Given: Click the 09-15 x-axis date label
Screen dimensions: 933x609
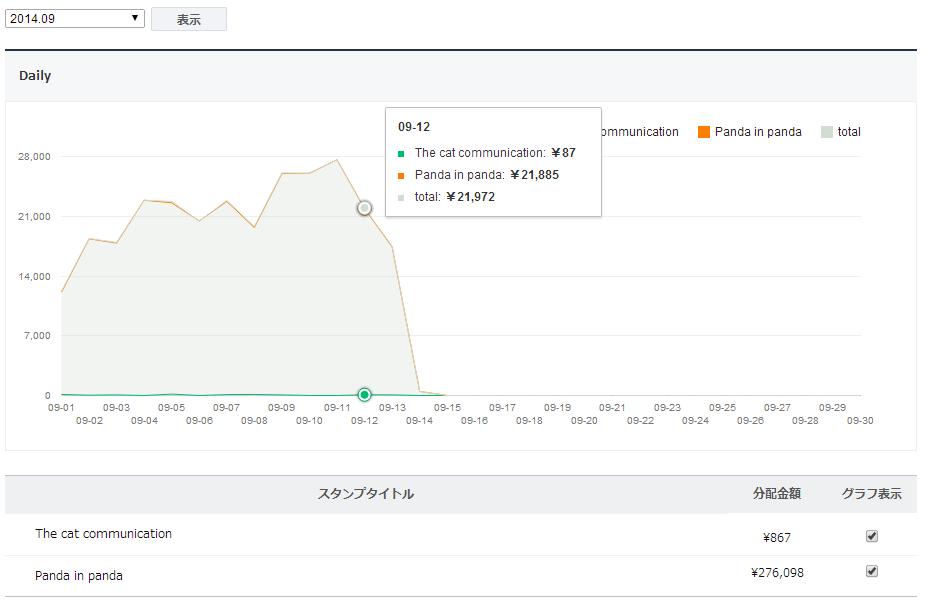Looking at the screenshot, I should pyautogui.click(x=447, y=408).
